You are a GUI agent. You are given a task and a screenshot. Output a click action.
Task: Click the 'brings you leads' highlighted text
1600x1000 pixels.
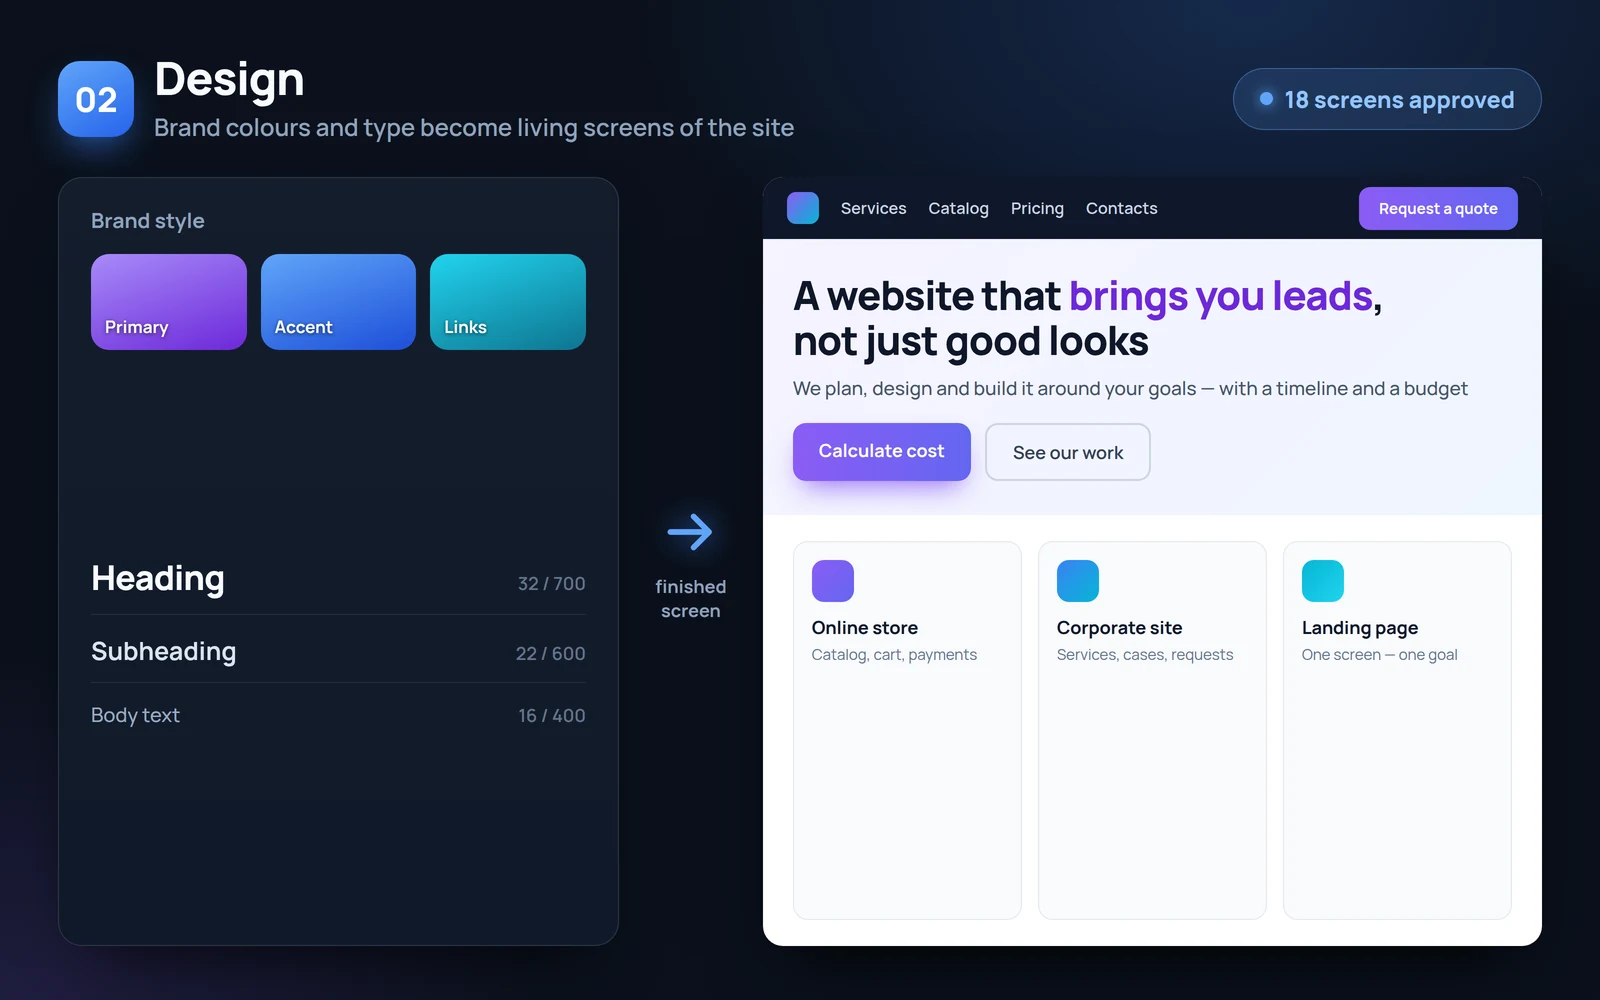1221,296
